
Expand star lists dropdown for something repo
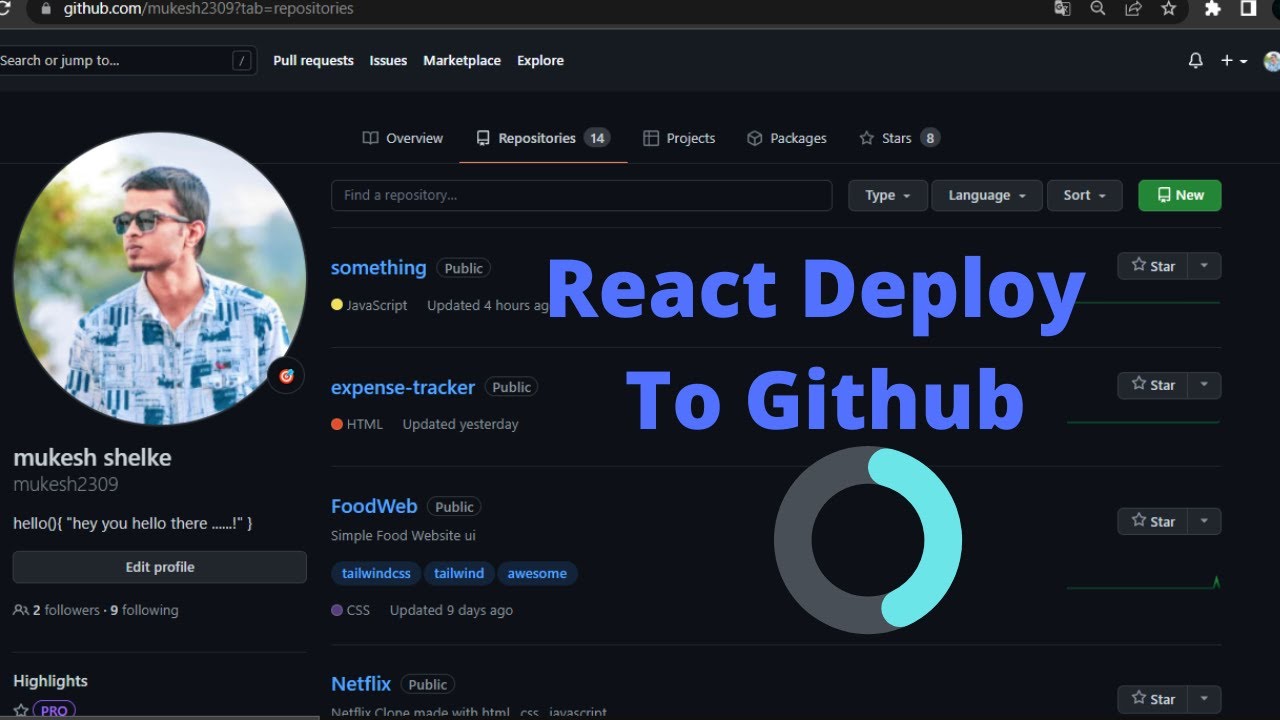point(1204,266)
